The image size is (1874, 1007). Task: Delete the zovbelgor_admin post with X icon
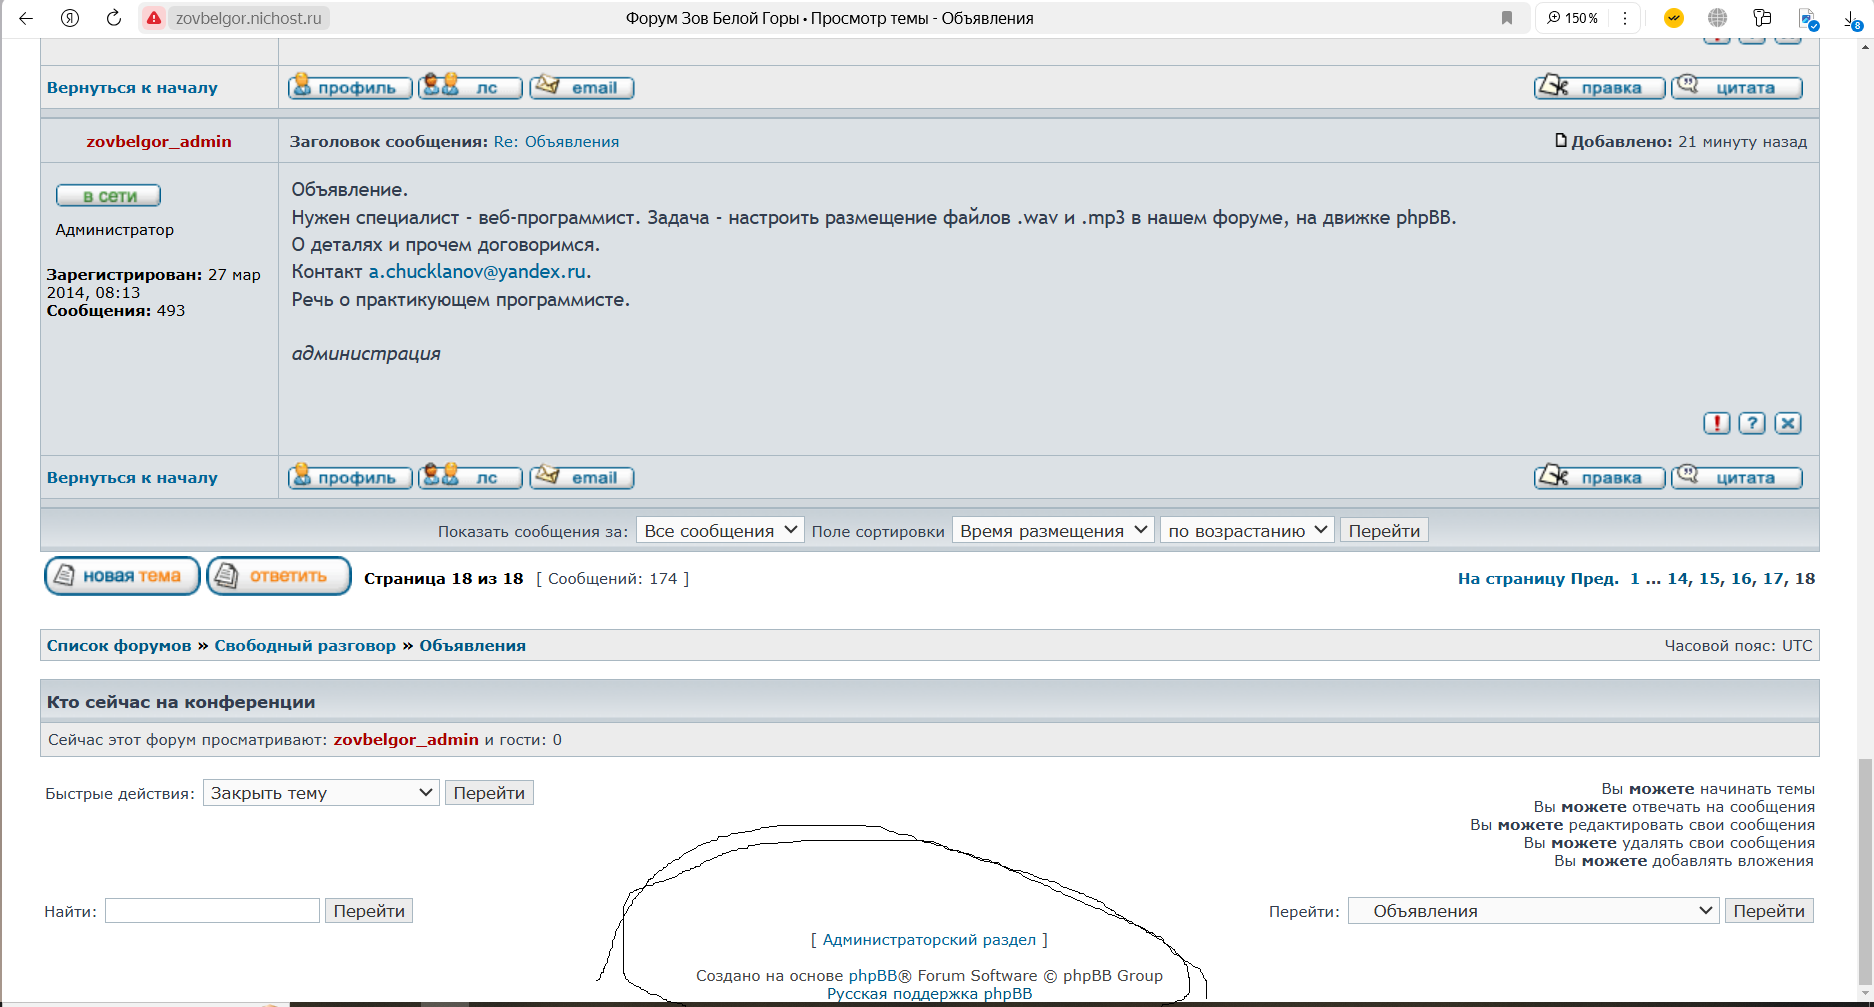tap(1788, 423)
